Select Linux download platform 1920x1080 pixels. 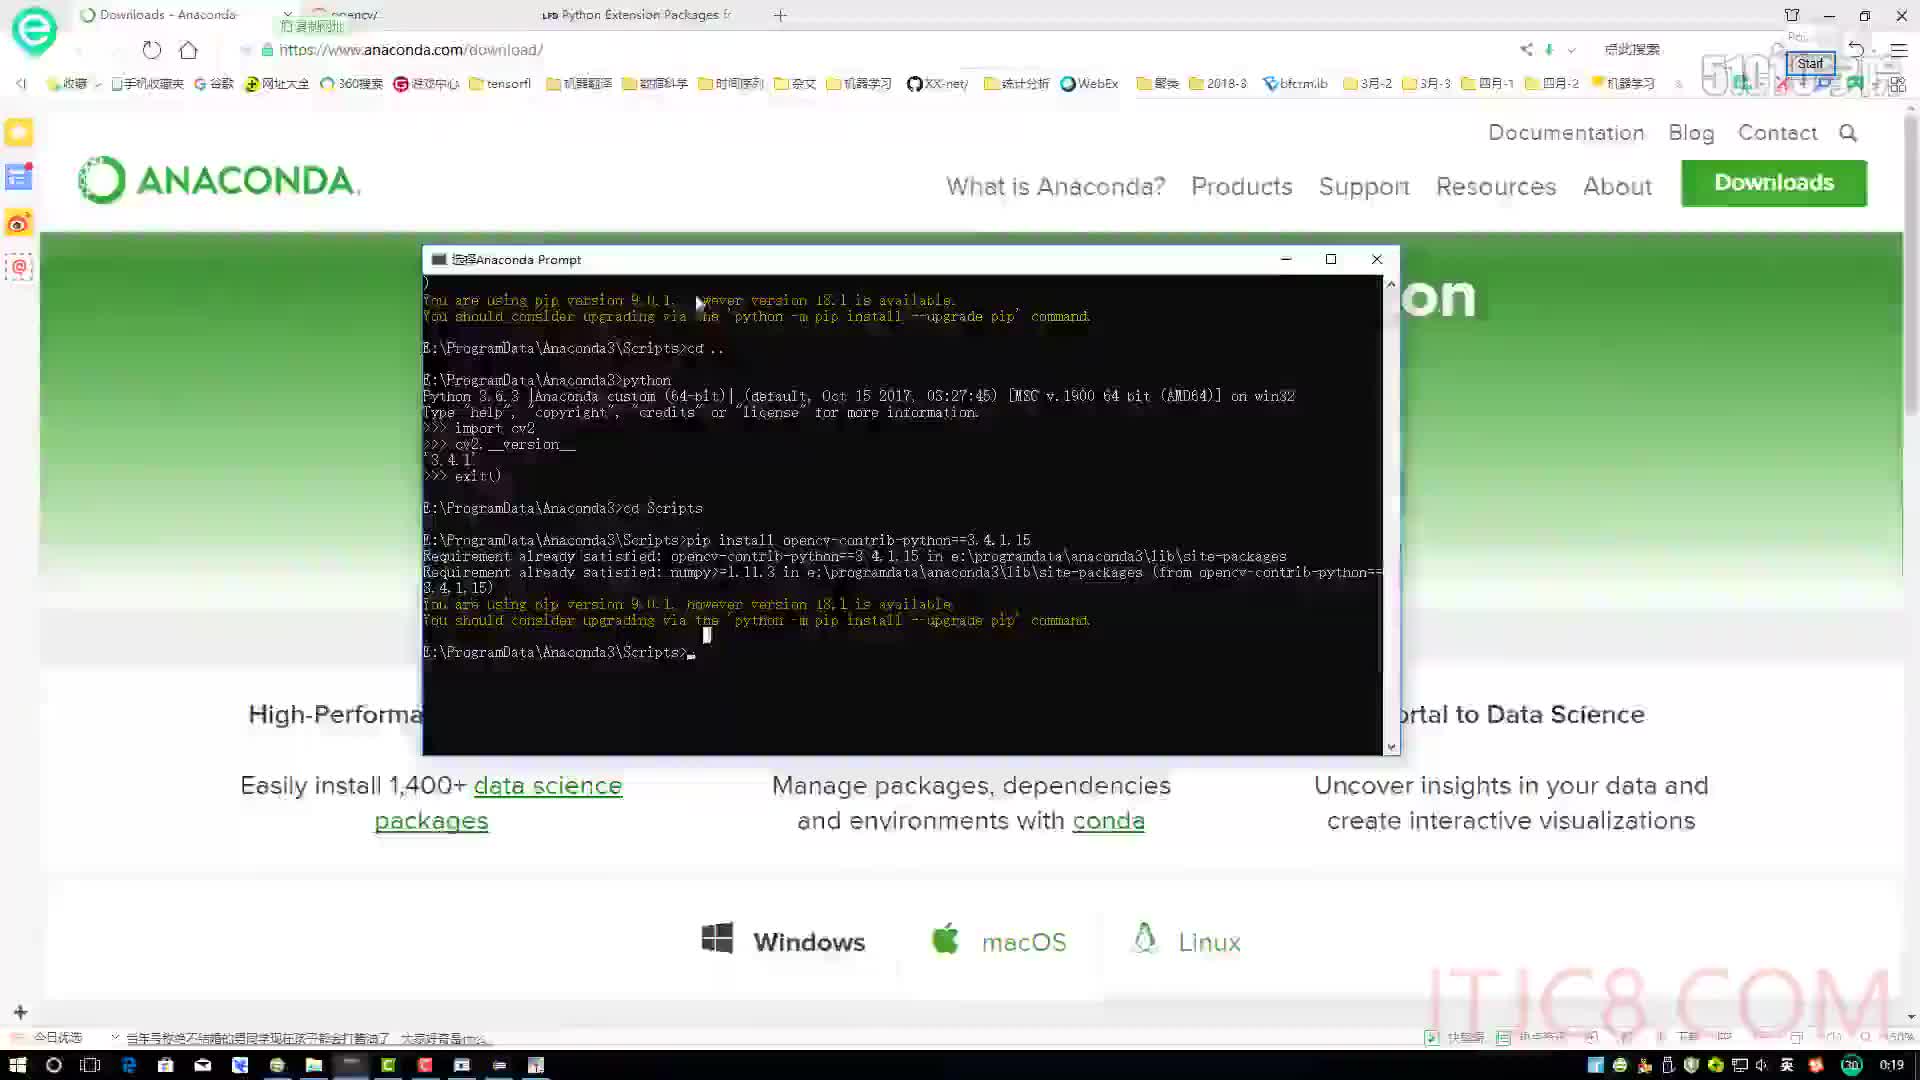pyautogui.click(x=1186, y=941)
